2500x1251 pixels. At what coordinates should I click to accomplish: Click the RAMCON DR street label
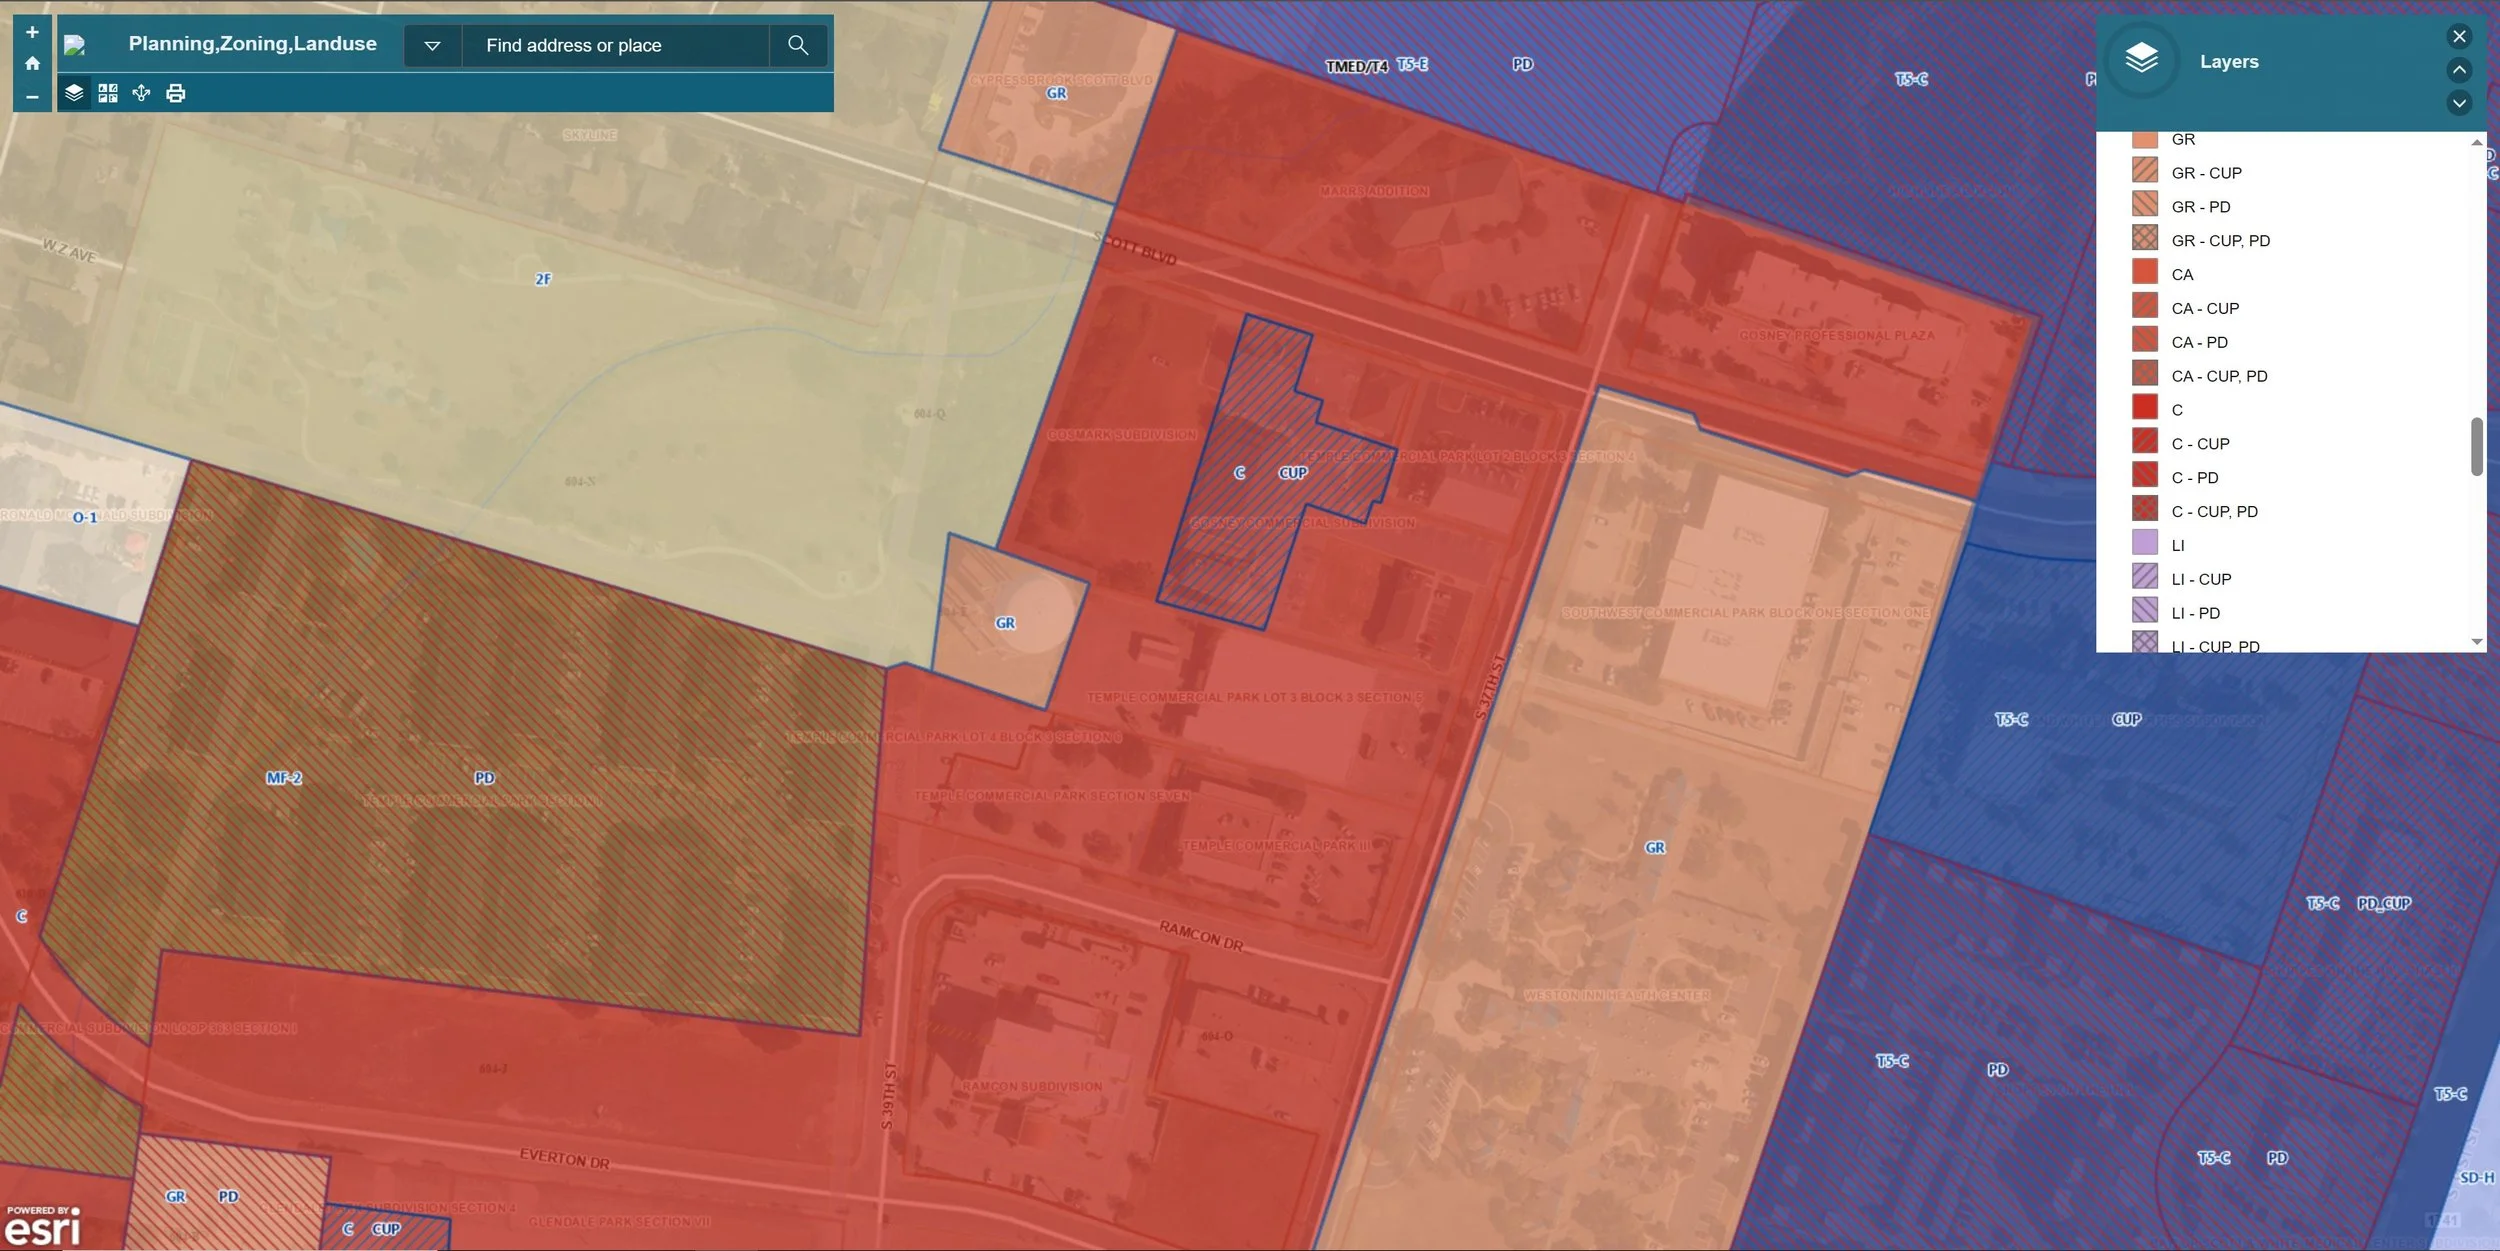click(x=1201, y=937)
